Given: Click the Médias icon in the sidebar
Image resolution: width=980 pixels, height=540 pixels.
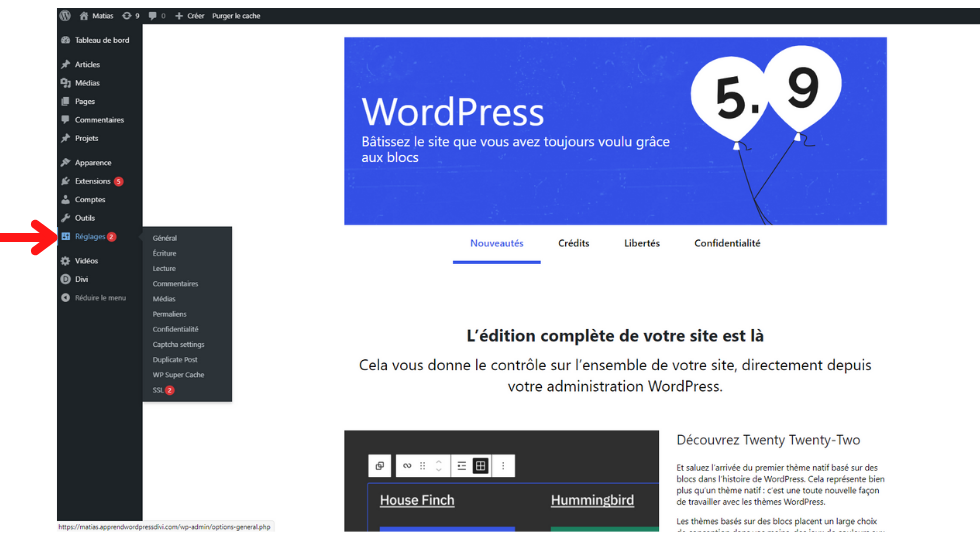Looking at the screenshot, I should [x=66, y=83].
